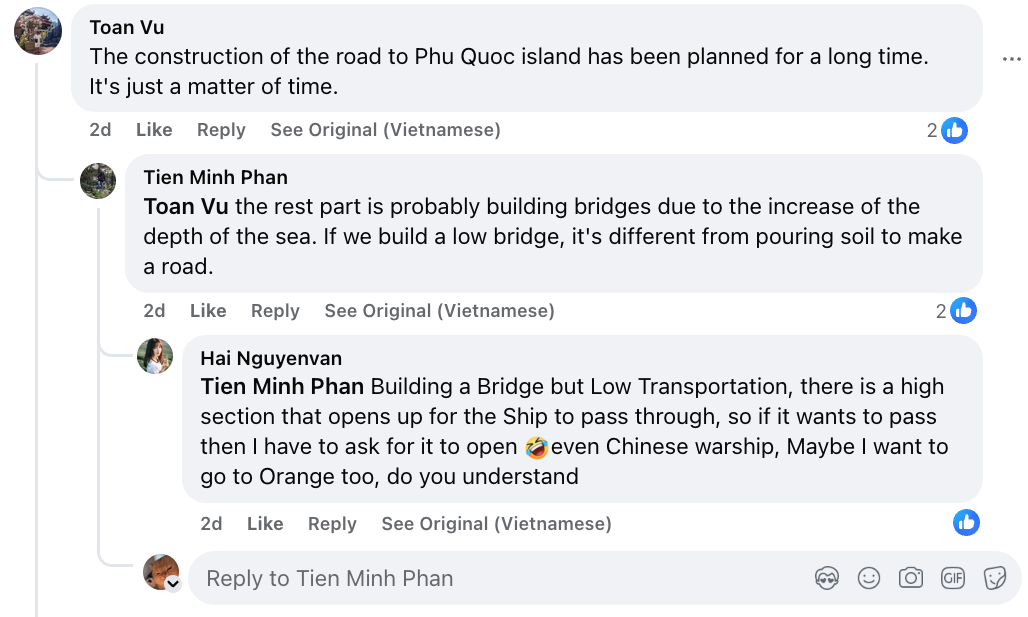
Task: Click the camera photo attach icon
Action: [910, 578]
